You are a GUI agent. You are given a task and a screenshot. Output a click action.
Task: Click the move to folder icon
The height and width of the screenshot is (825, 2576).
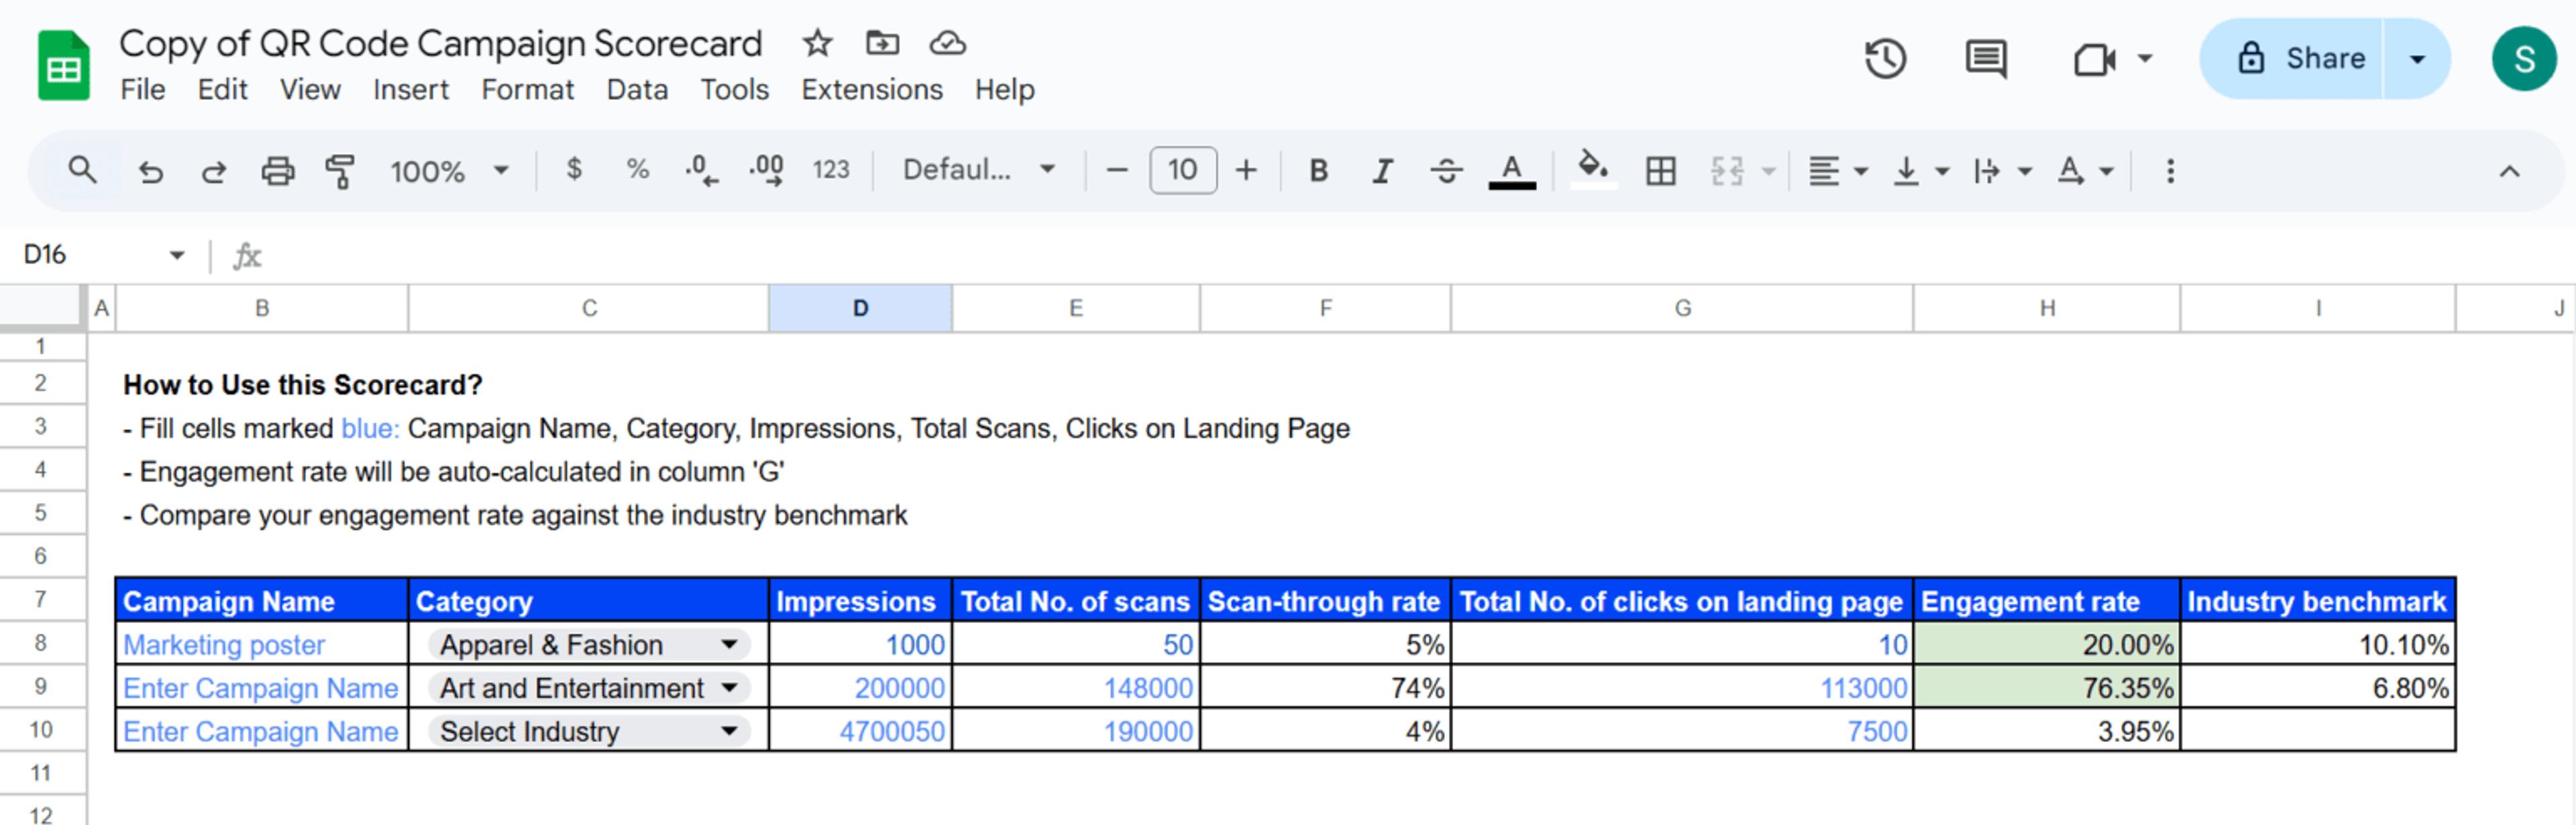(882, 43)
